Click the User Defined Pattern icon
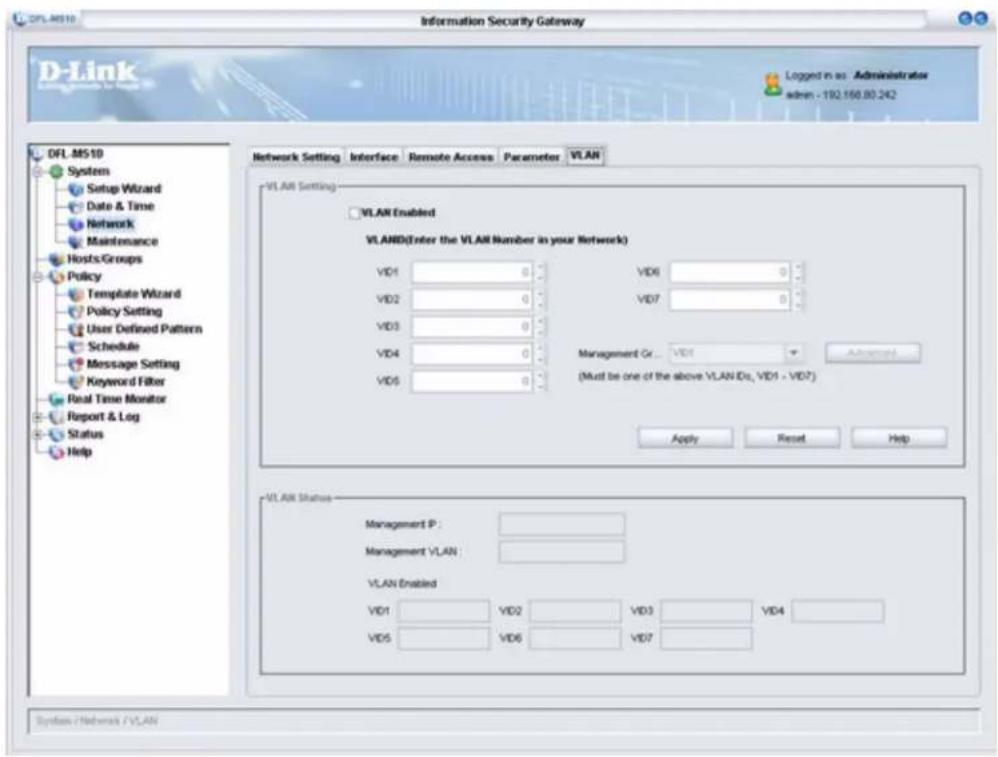Image resolution: width=998 pixels, height=757 pixels. pyautogui.click(x=76, y=329)
